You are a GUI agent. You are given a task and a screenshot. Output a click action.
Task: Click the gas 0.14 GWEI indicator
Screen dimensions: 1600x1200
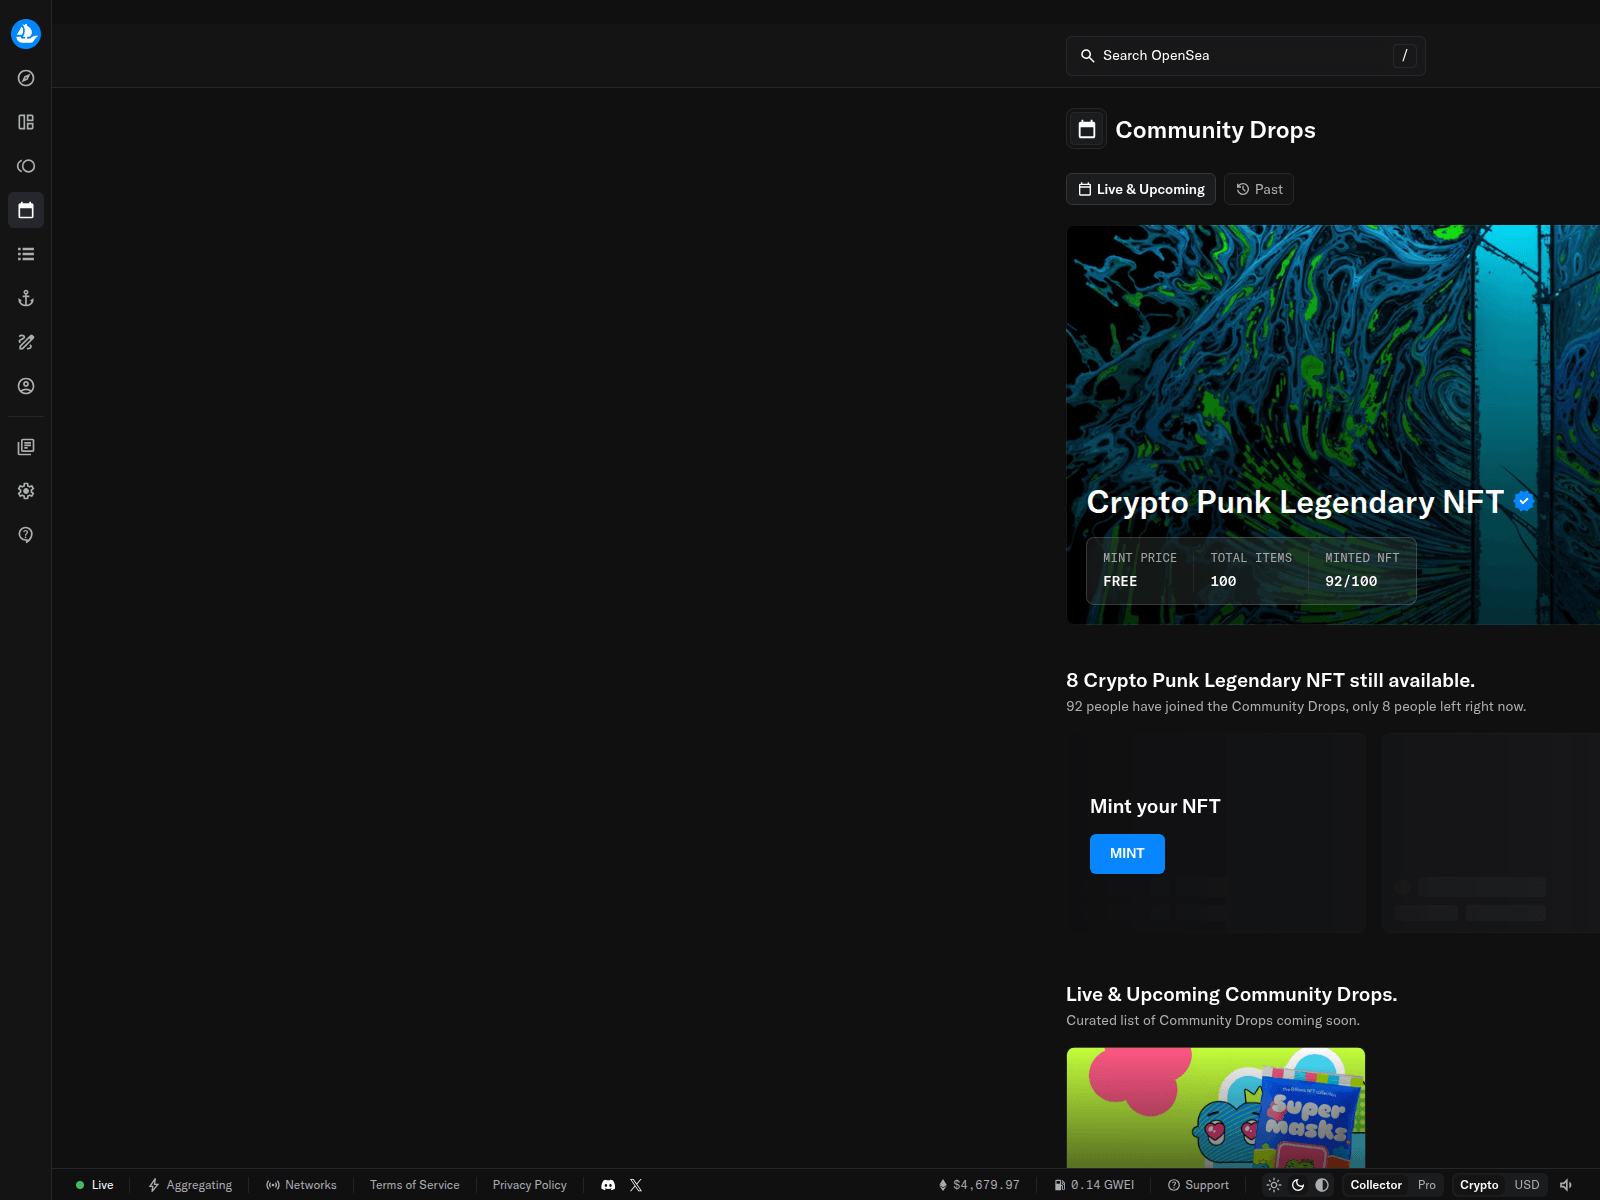(1094, 1185)
